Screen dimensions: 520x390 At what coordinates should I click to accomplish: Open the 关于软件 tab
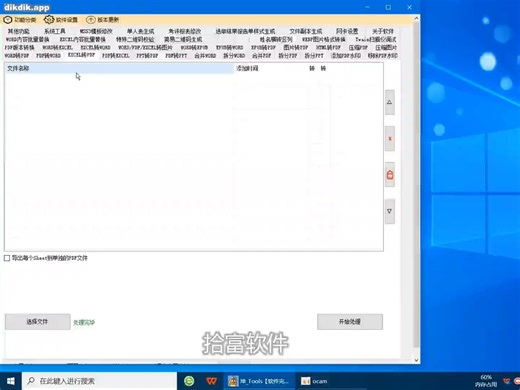coord(383,32)
